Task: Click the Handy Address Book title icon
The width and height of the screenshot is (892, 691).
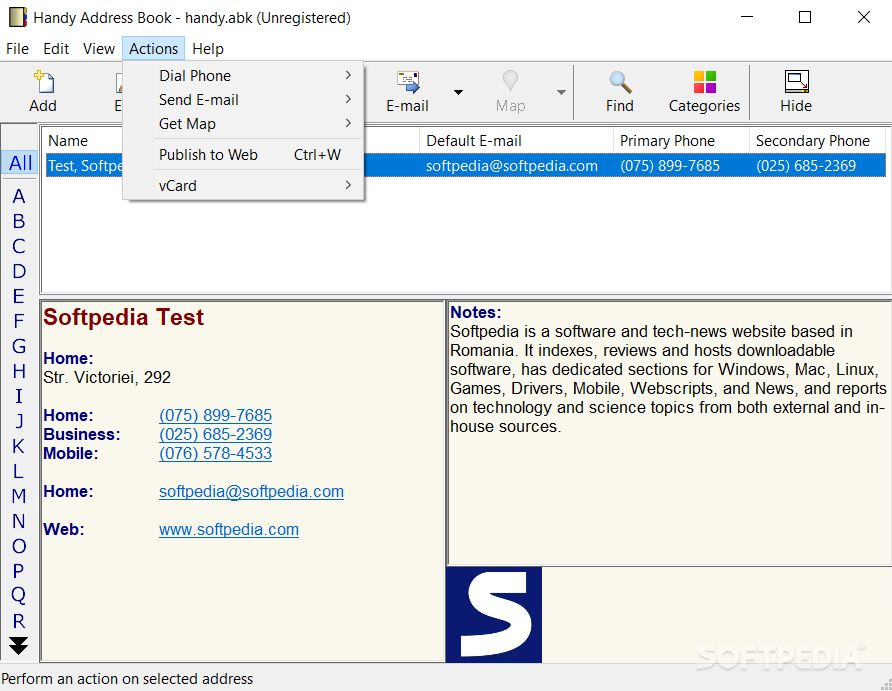Action: [18, 18]
